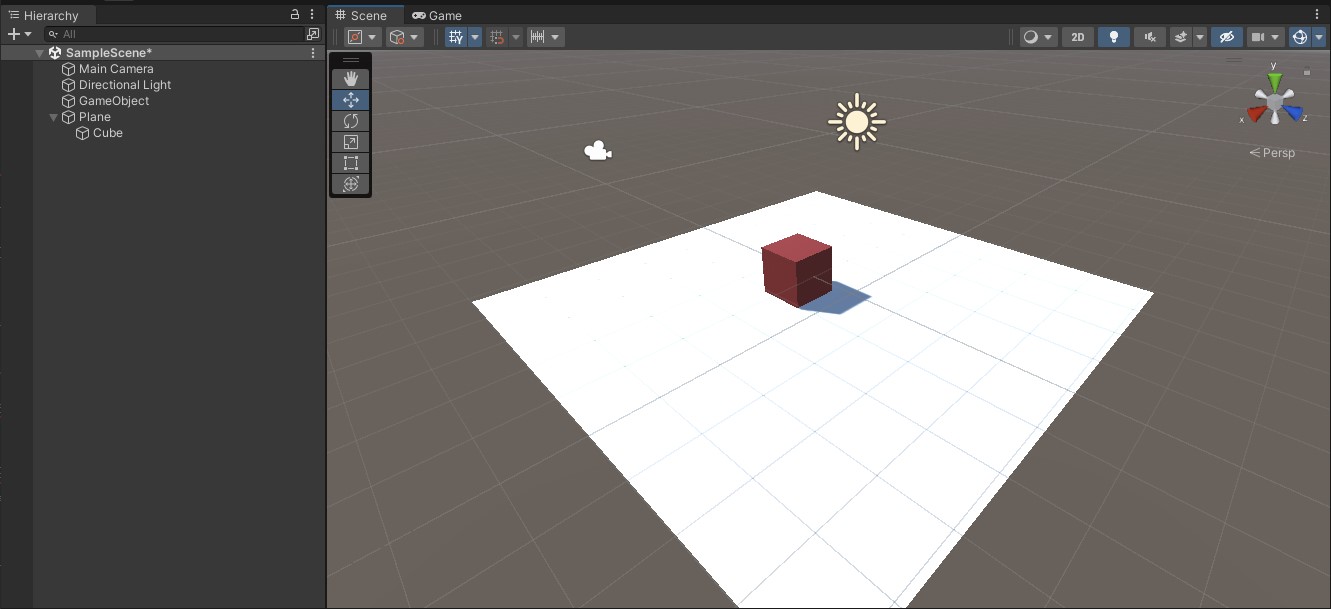This screenshot has height=609, width=1331.
Task: Click the tool overlay drag handle
Action: pos(351,61)
